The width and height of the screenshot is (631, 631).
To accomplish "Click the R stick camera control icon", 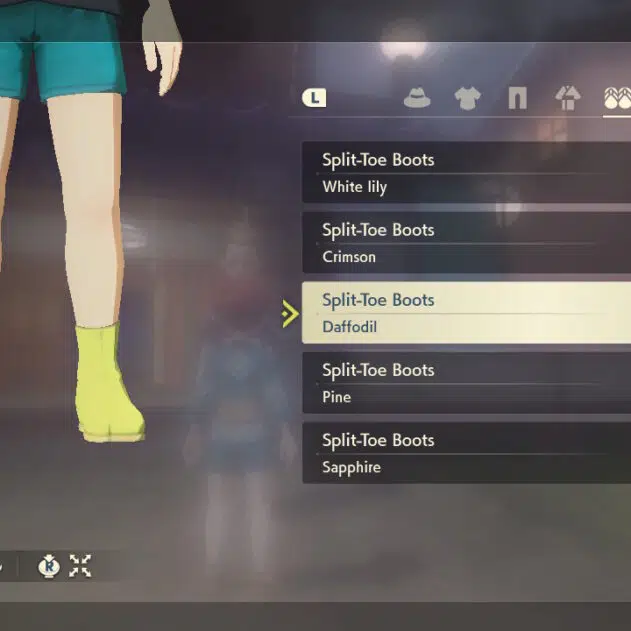I will (49, 566).
